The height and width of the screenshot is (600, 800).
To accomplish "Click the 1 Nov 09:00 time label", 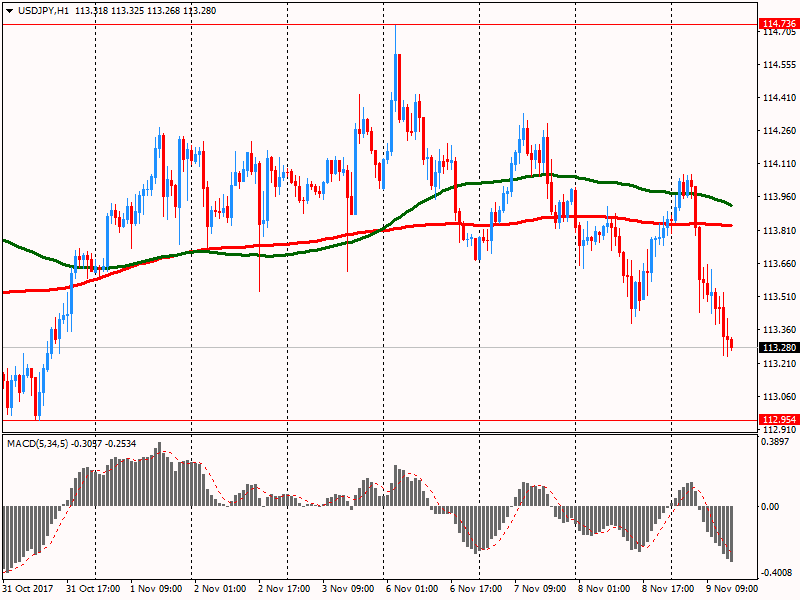I will [157, 589].
